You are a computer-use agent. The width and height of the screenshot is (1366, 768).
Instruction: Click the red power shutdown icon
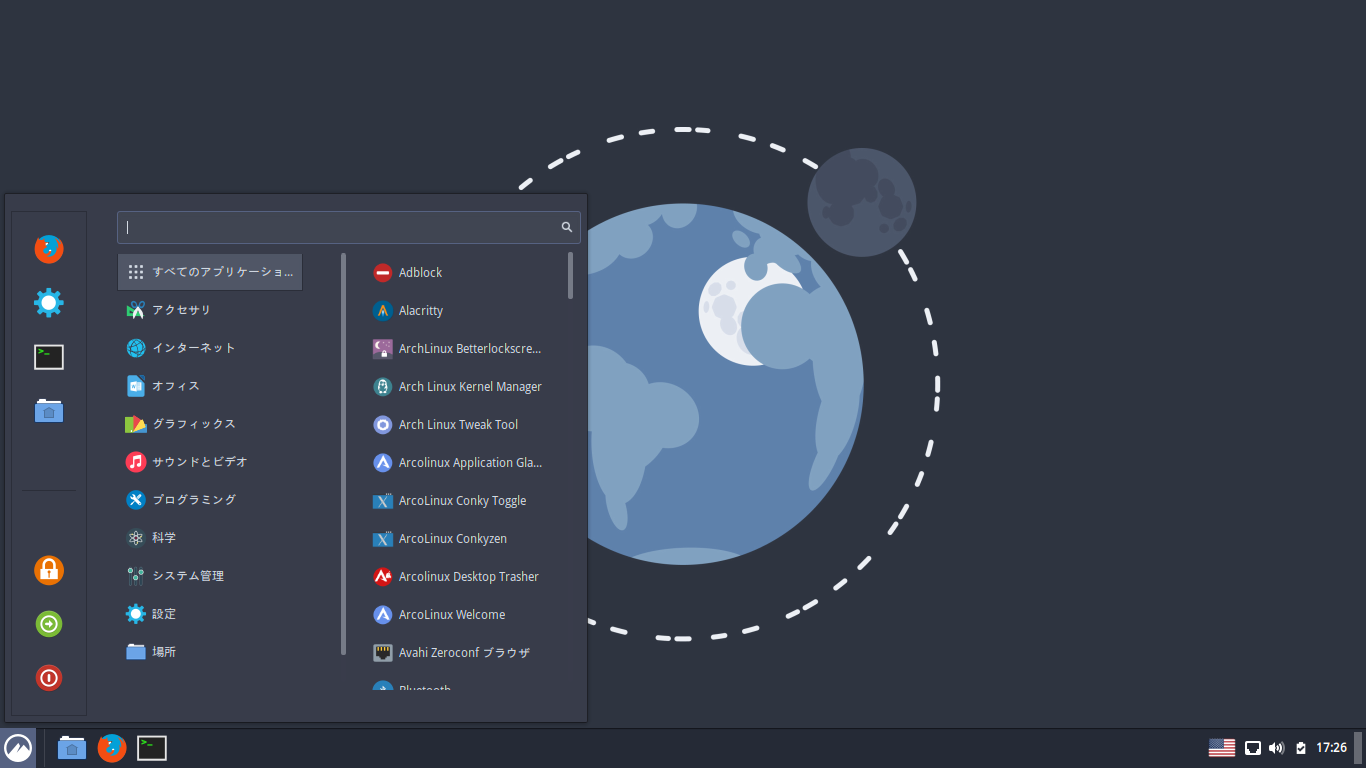pos(49,678)
